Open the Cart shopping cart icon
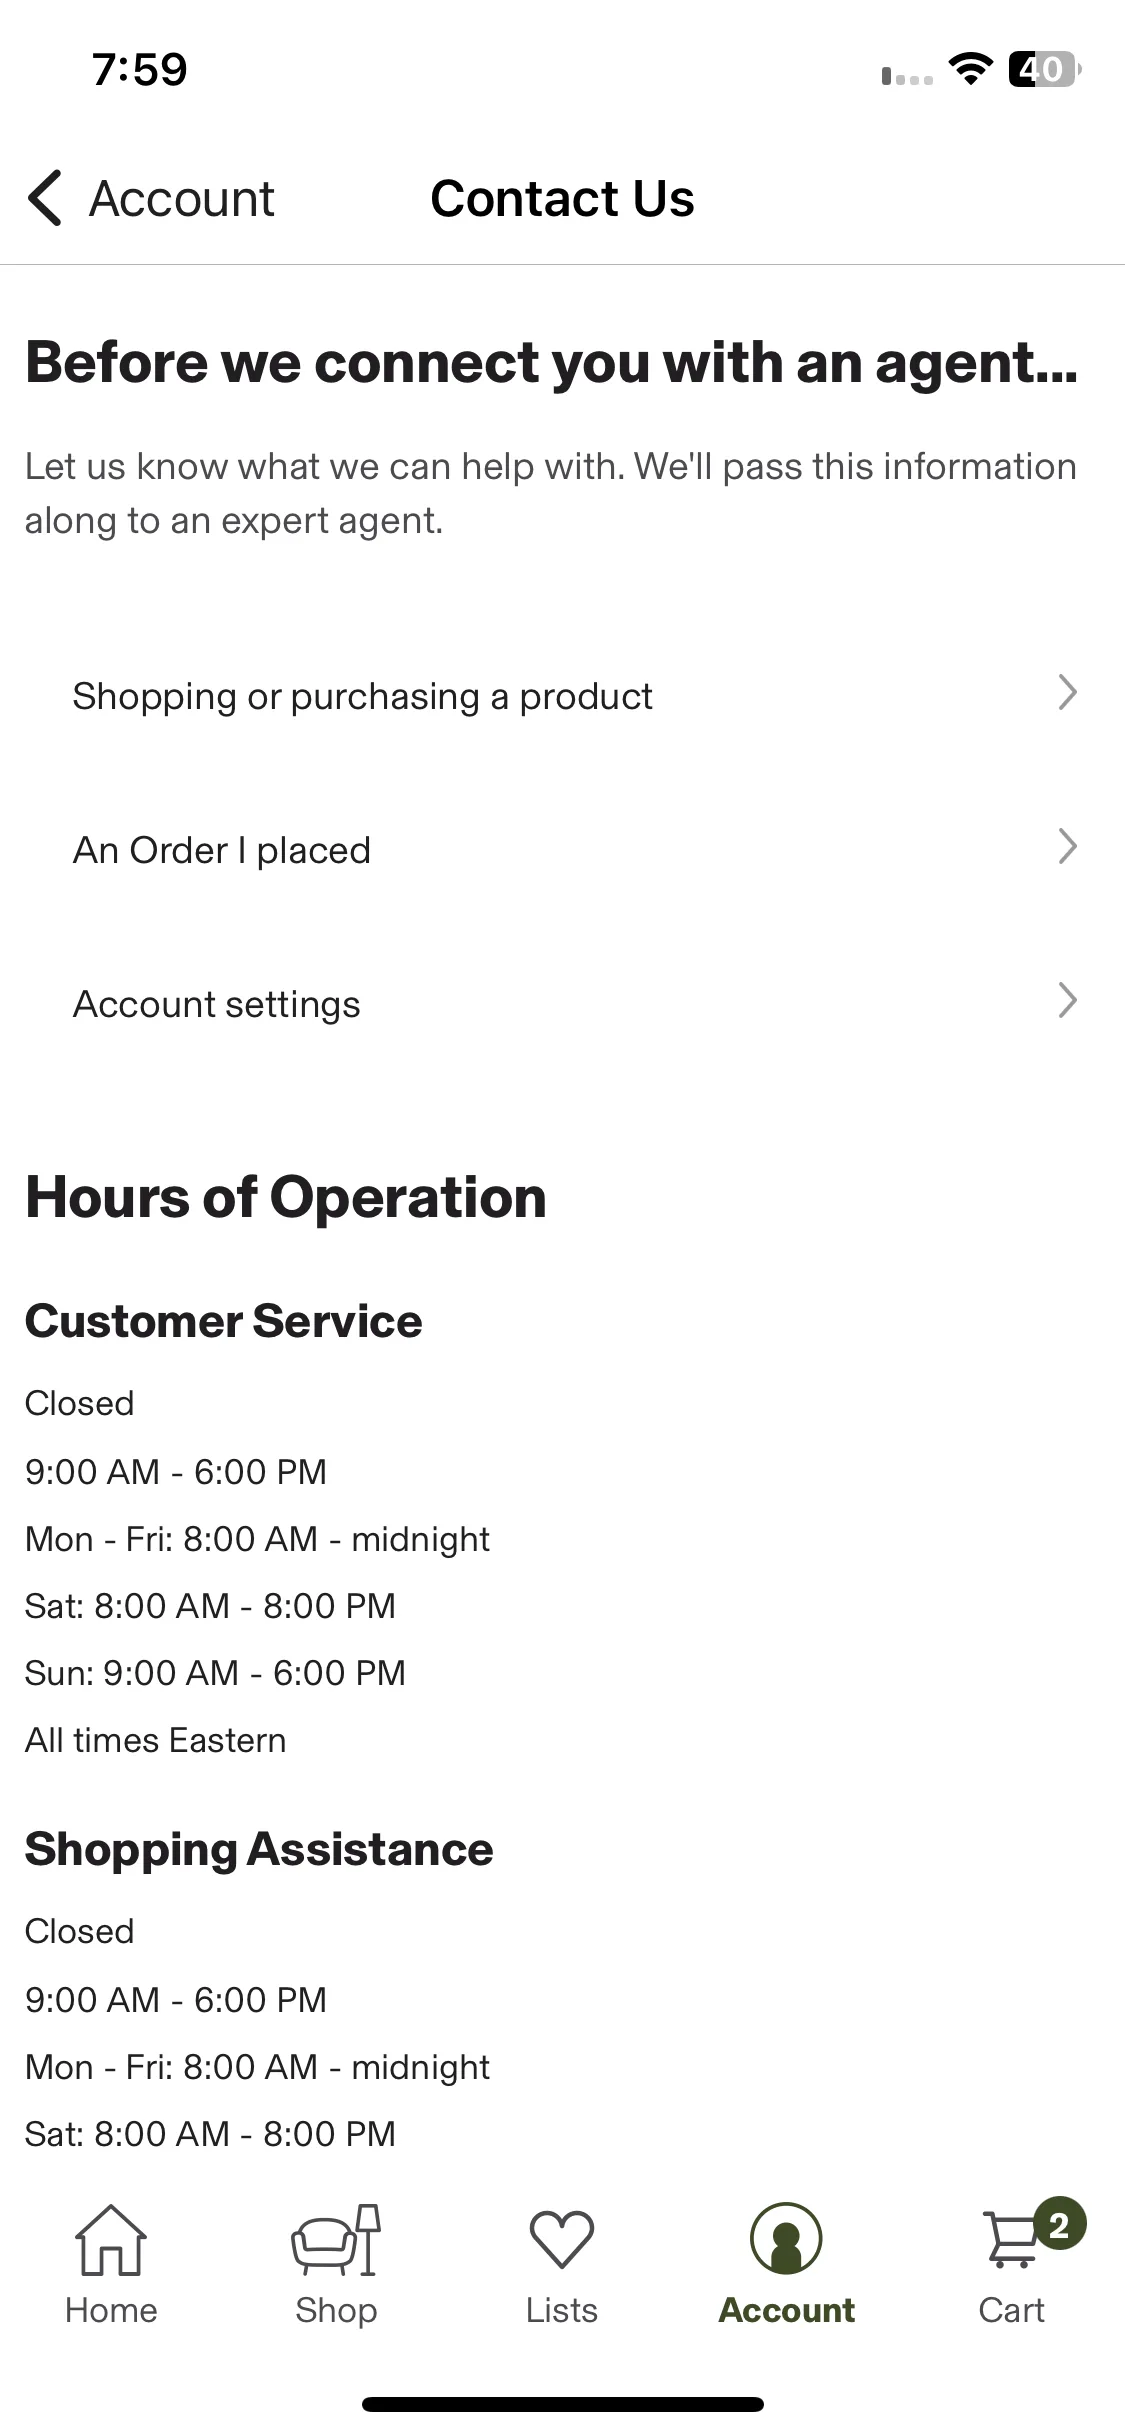1125x2436 pixels. coord(1012,2241)
